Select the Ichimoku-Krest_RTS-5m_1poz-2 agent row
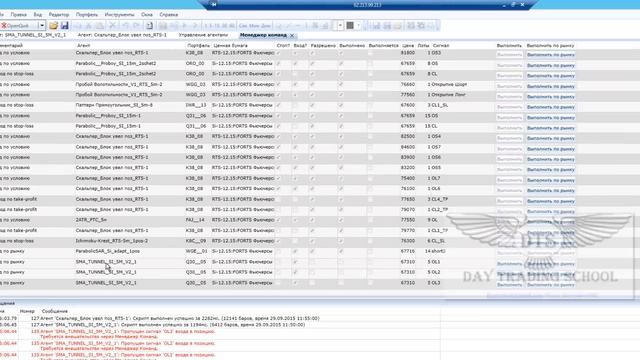This screenshot has height=360, width=640. click(x=112, y=241)
